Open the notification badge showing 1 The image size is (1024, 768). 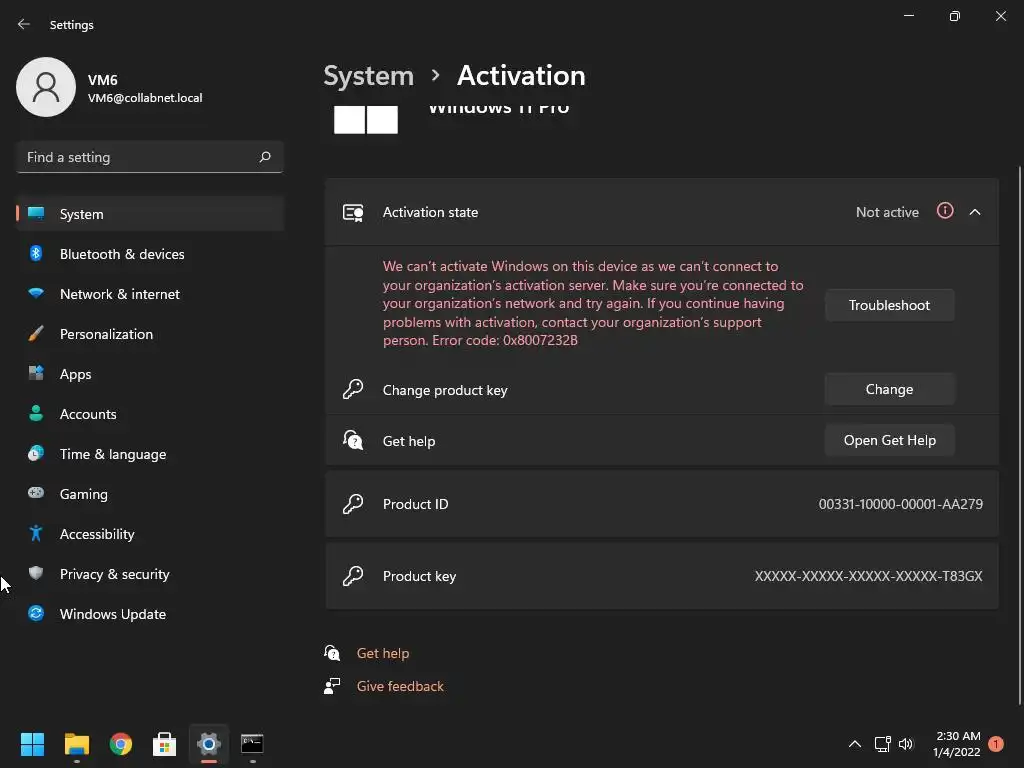click(996, 744)
